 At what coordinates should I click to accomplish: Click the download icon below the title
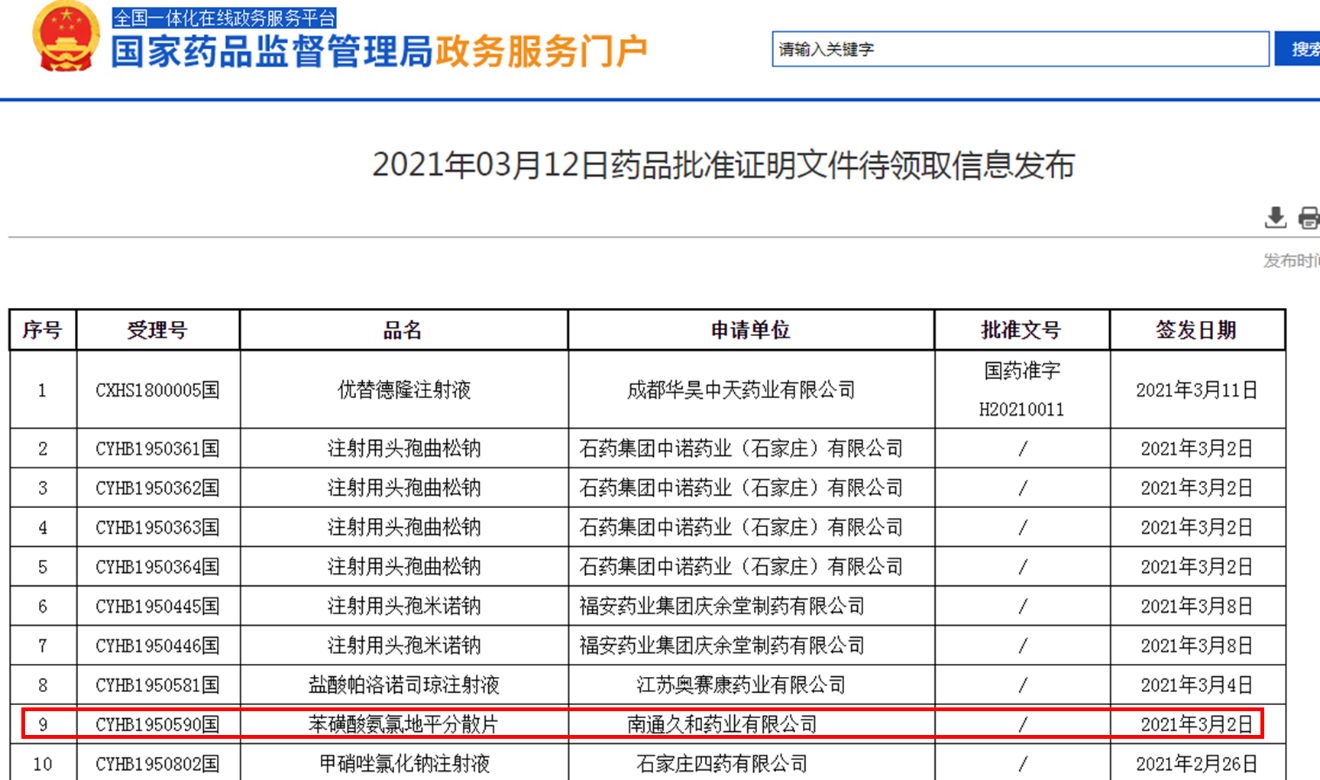click(x=1275, y=217)
